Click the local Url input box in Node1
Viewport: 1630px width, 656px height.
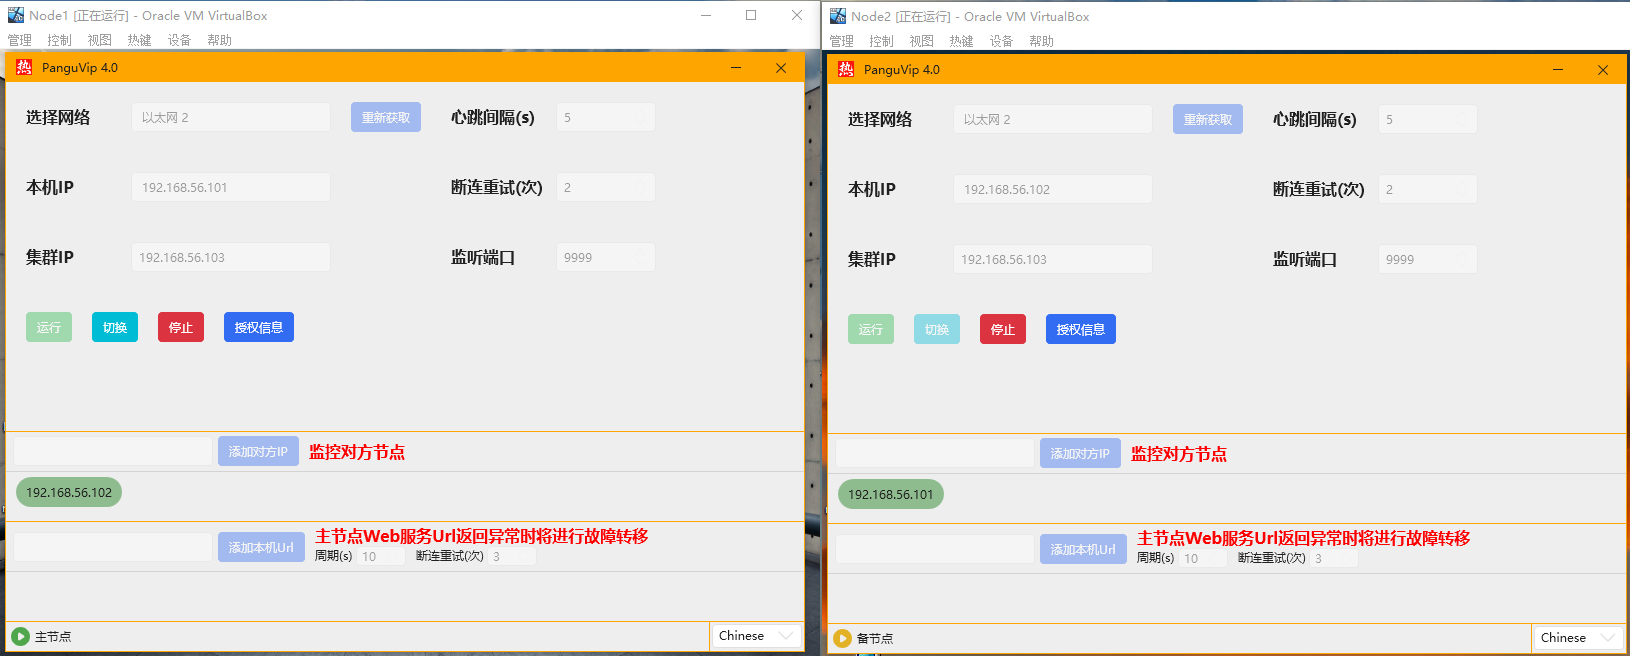pyautogui.click(x=113, y=547)
